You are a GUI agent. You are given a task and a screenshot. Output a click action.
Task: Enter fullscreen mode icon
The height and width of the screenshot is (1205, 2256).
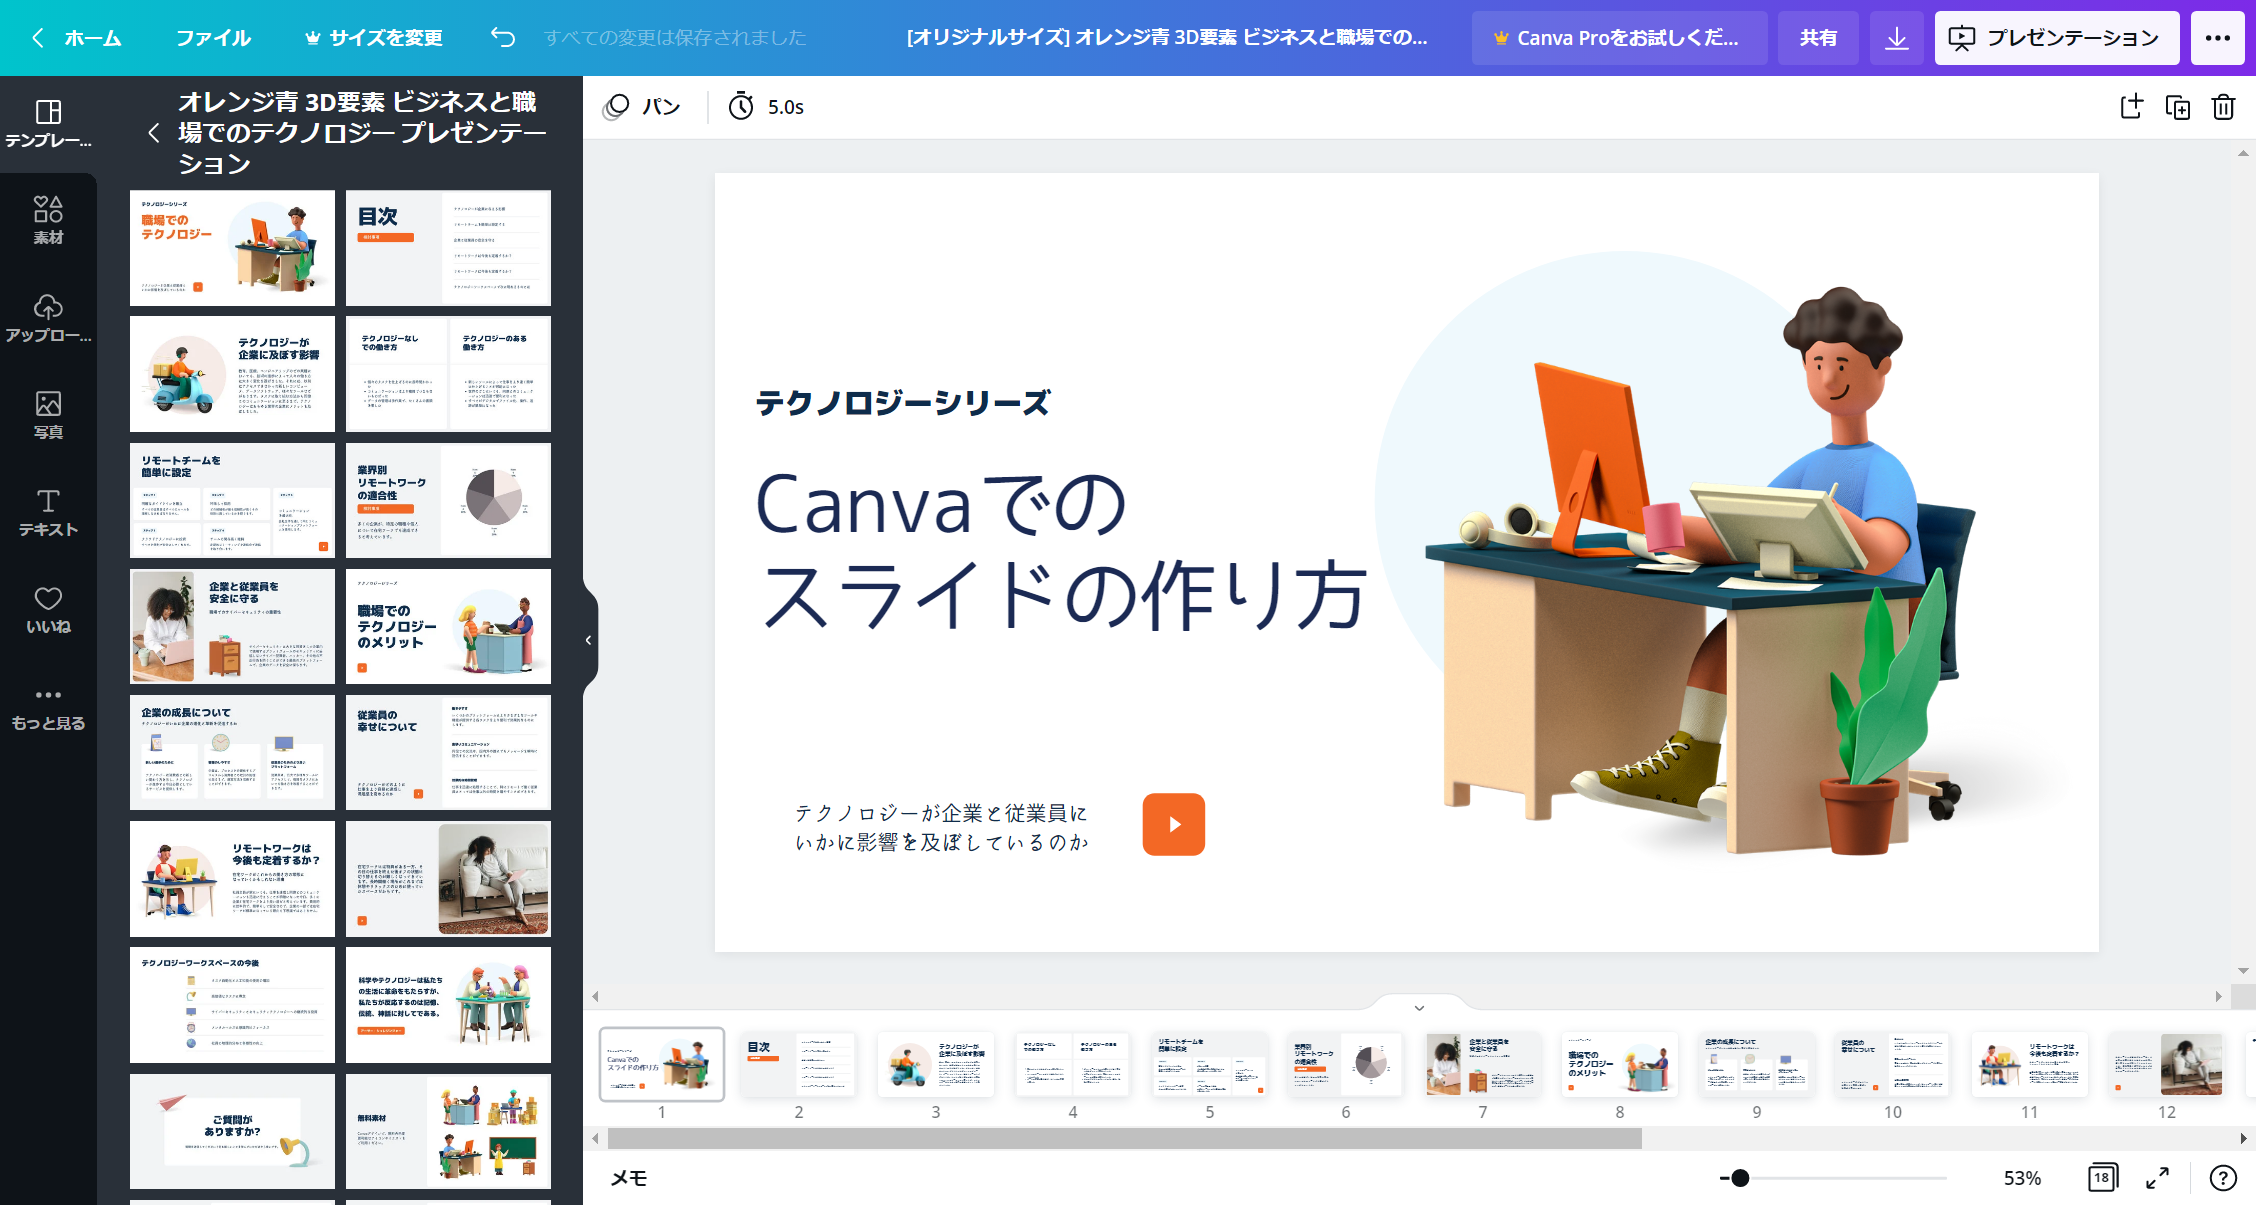pos(2158,1178)
